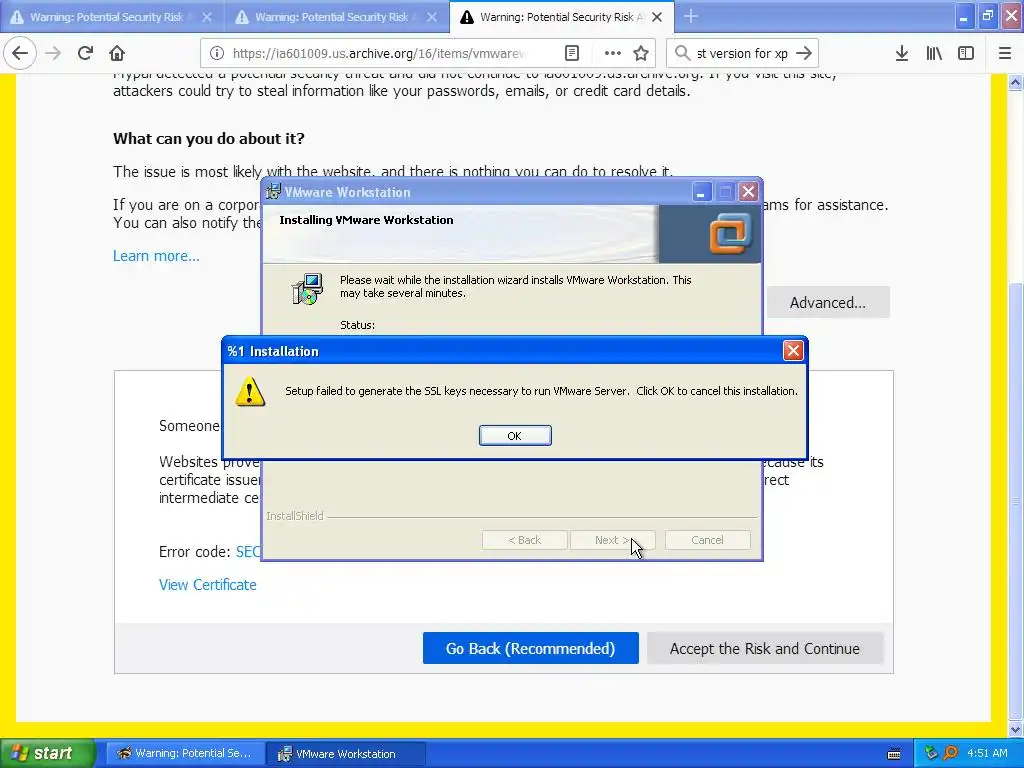The height and width of the screenshot is (768, 1024).
Task: Open a new tab with plus button
Action: [x=691, y=16]
